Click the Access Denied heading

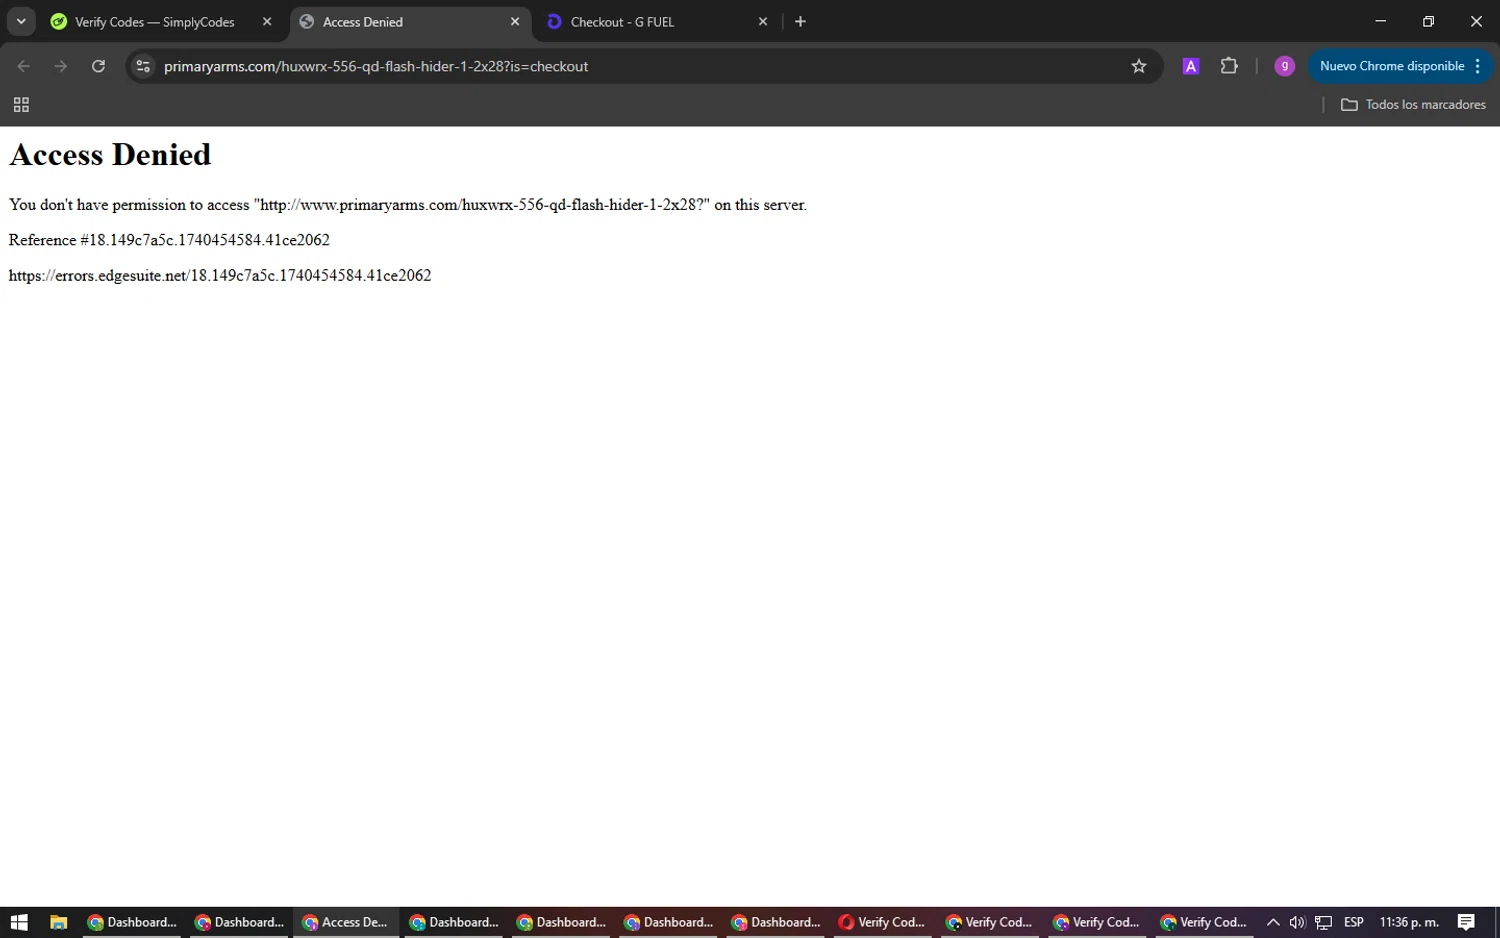[x=110, y=155]
